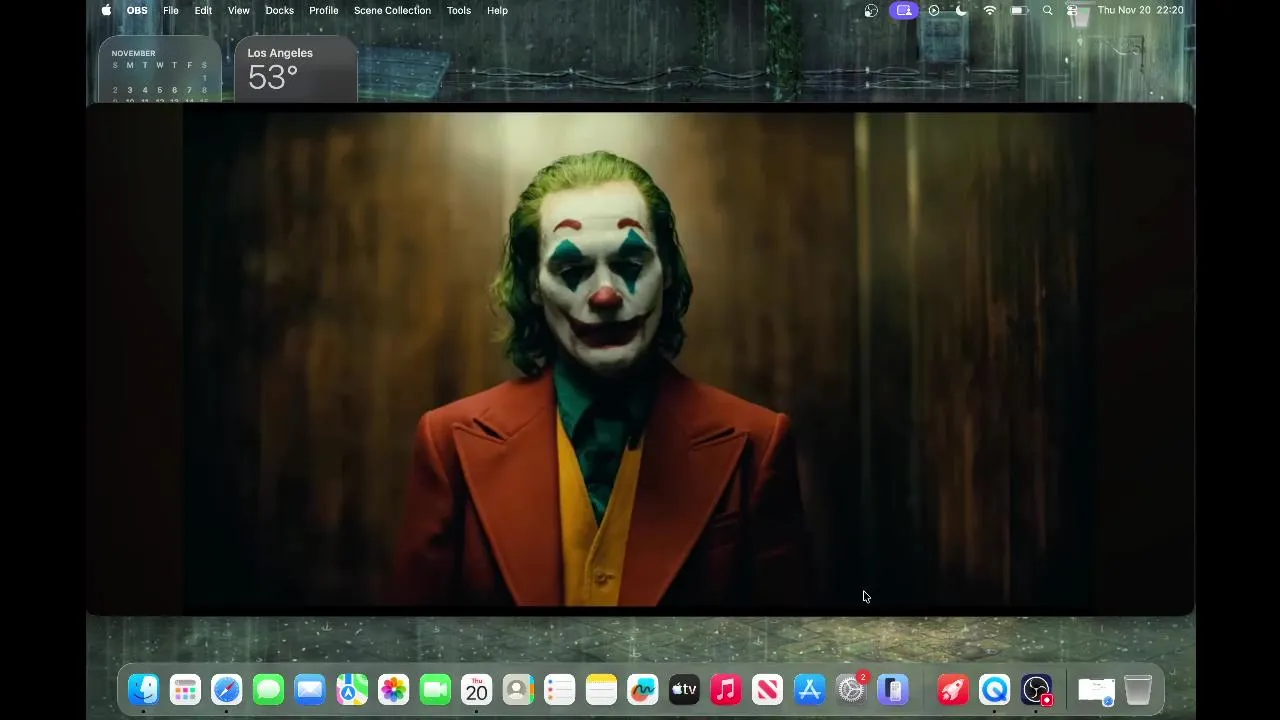Open Control Center in menu bar

[x=1072, y=10]
